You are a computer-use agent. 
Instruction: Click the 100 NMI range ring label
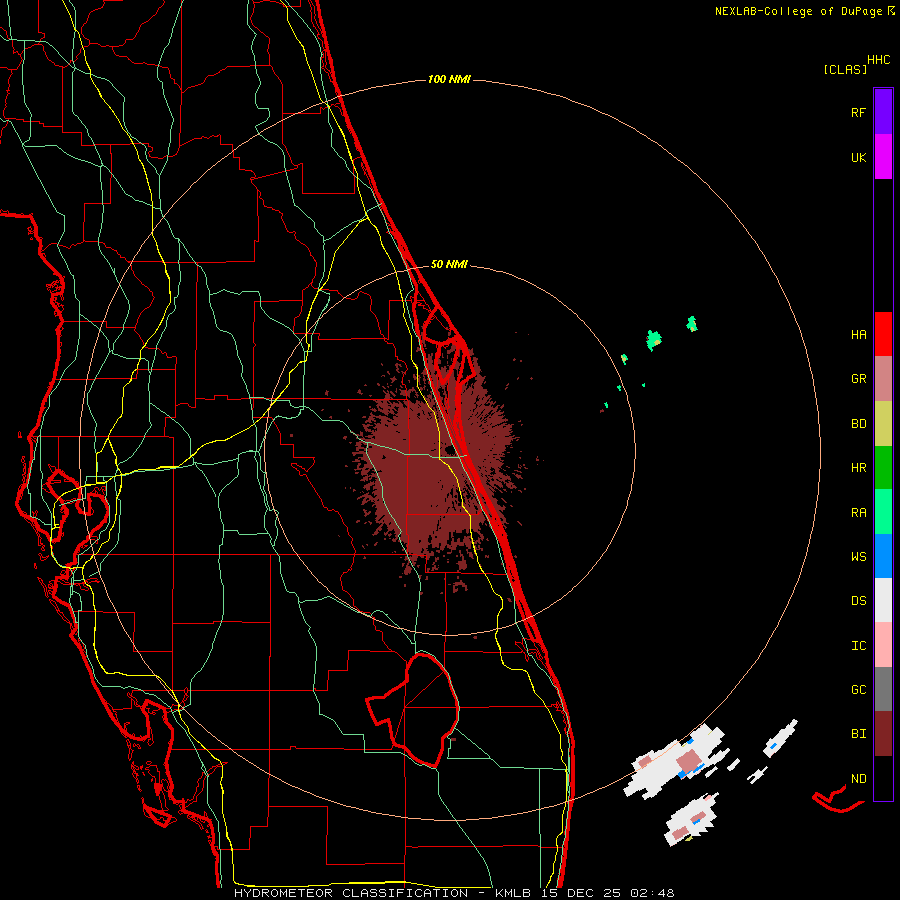[x=449, y=79]
